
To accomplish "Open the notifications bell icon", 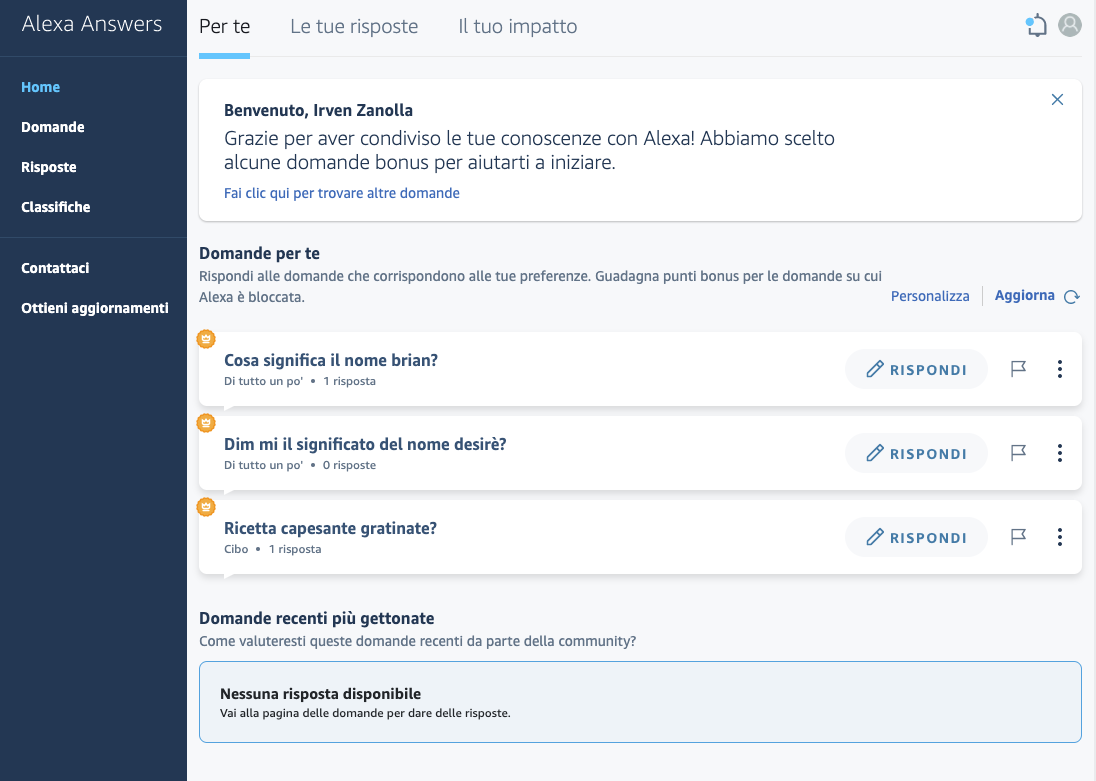I will click(x=1037, y=26).
